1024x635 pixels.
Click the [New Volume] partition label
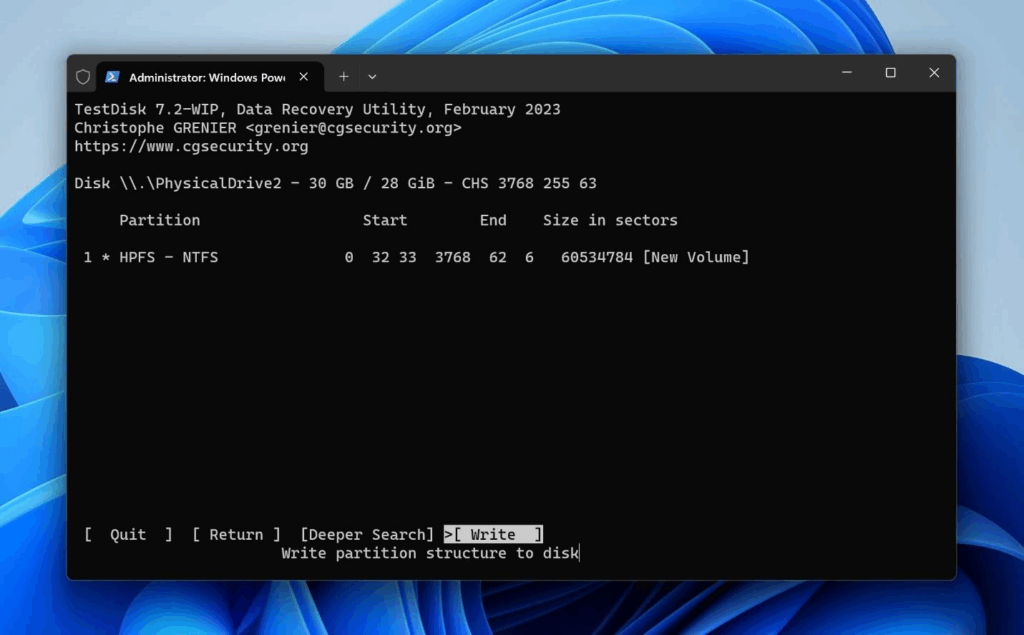coord(695,258)
